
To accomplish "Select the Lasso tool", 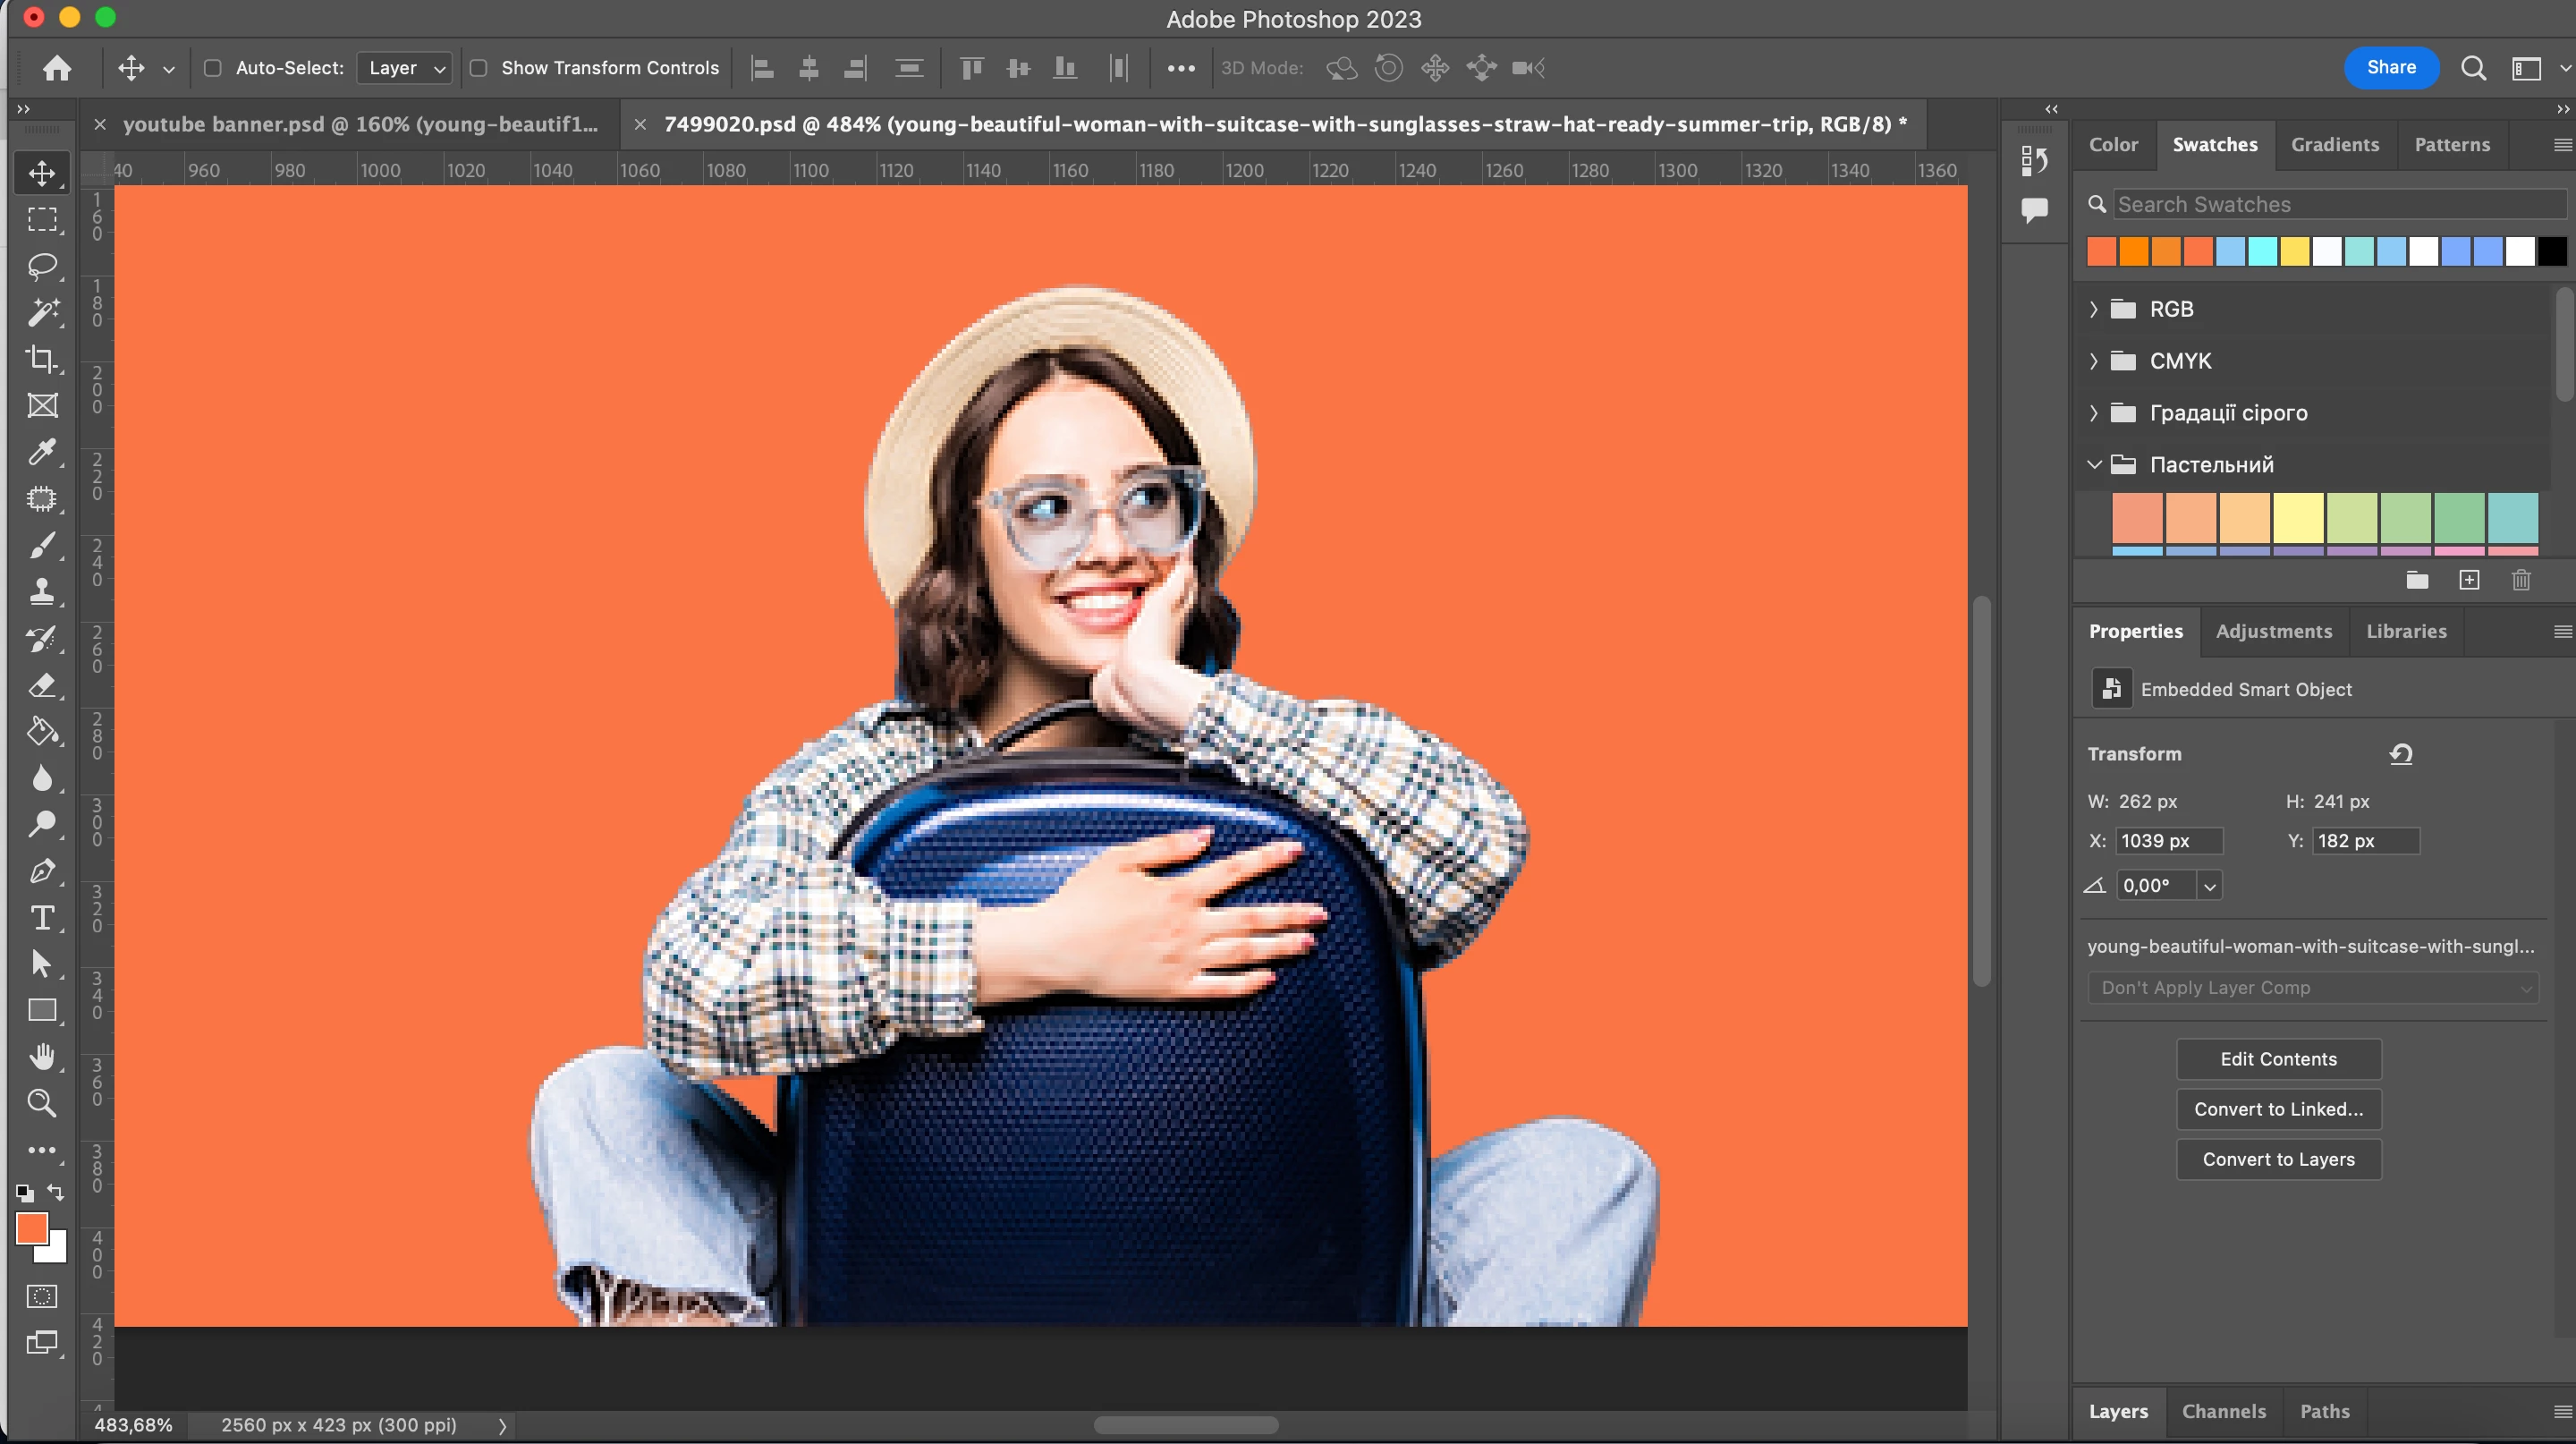I will tap(42, 266).
